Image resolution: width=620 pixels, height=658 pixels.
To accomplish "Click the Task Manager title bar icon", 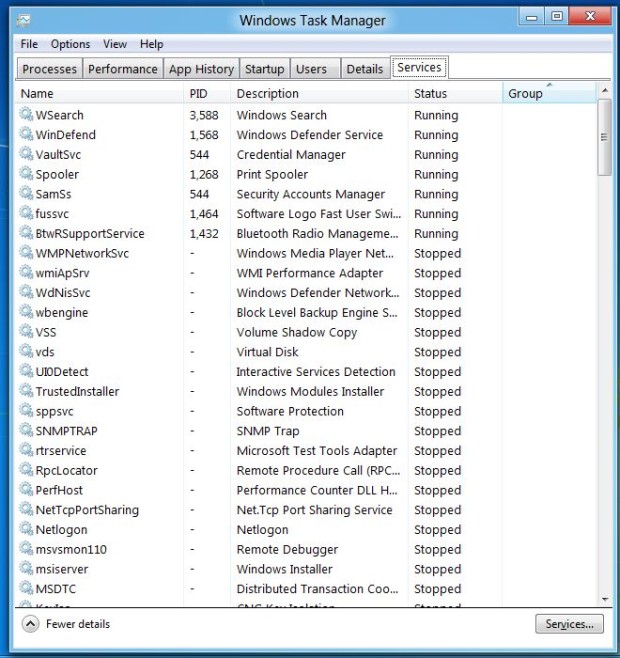I will pyautogui.click(x=24, y=20).
